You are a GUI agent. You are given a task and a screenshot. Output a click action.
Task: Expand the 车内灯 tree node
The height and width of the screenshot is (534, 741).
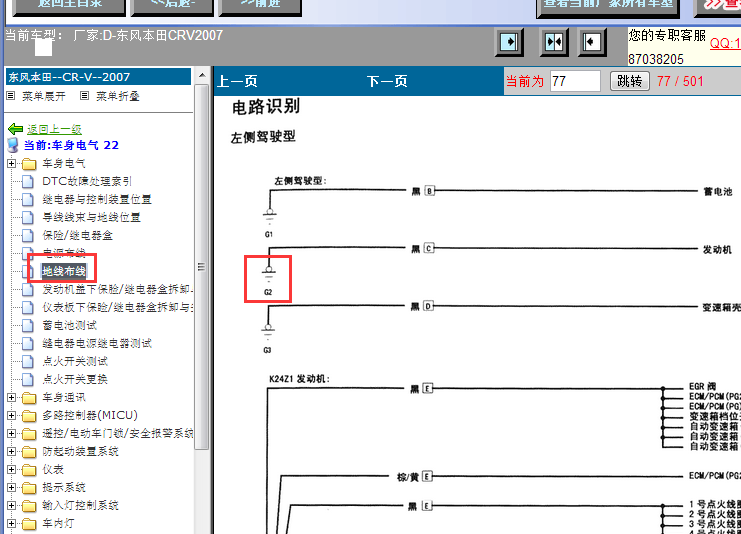point(12,523)
